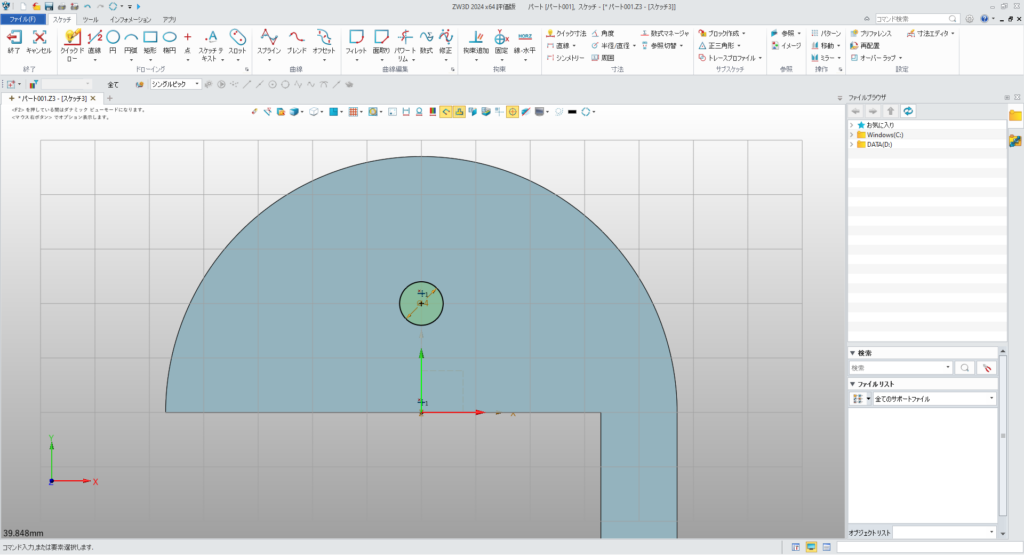Expand the Windows(C:) drive tree node
Image resolution: width=1024 pixels, height=555 pixels.
click(851, 134)
